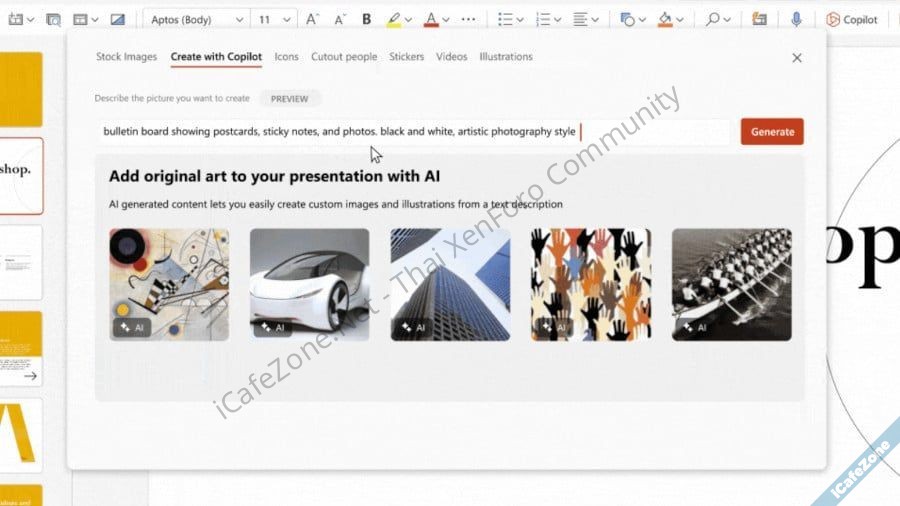900x506 pixels.
Task: Open the Aptos (Body) font dropdown
Action: (197, 19)
